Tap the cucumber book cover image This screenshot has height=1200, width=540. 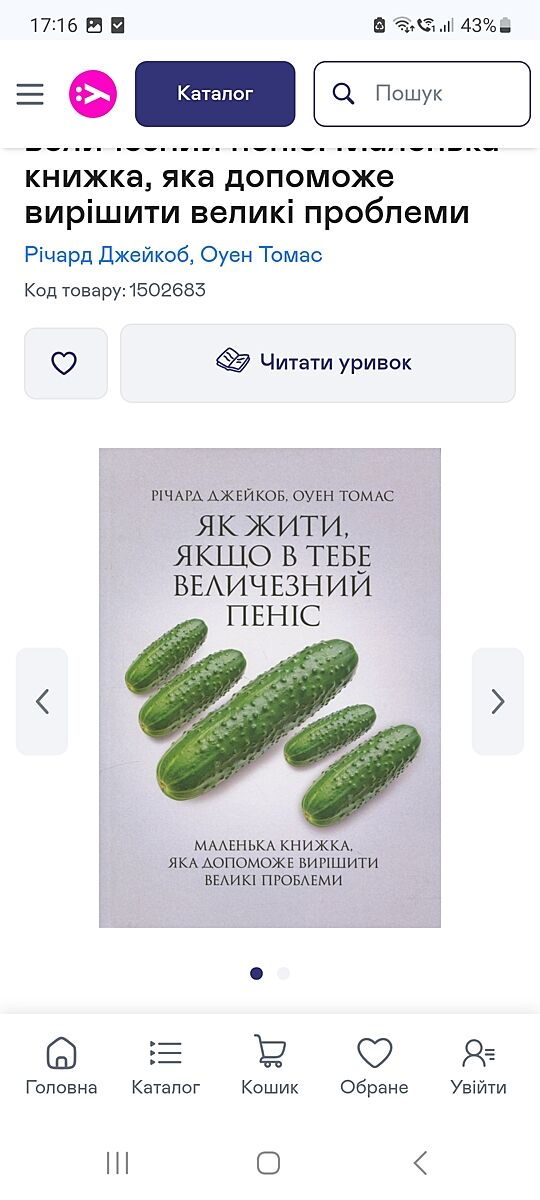click(270, 687)
